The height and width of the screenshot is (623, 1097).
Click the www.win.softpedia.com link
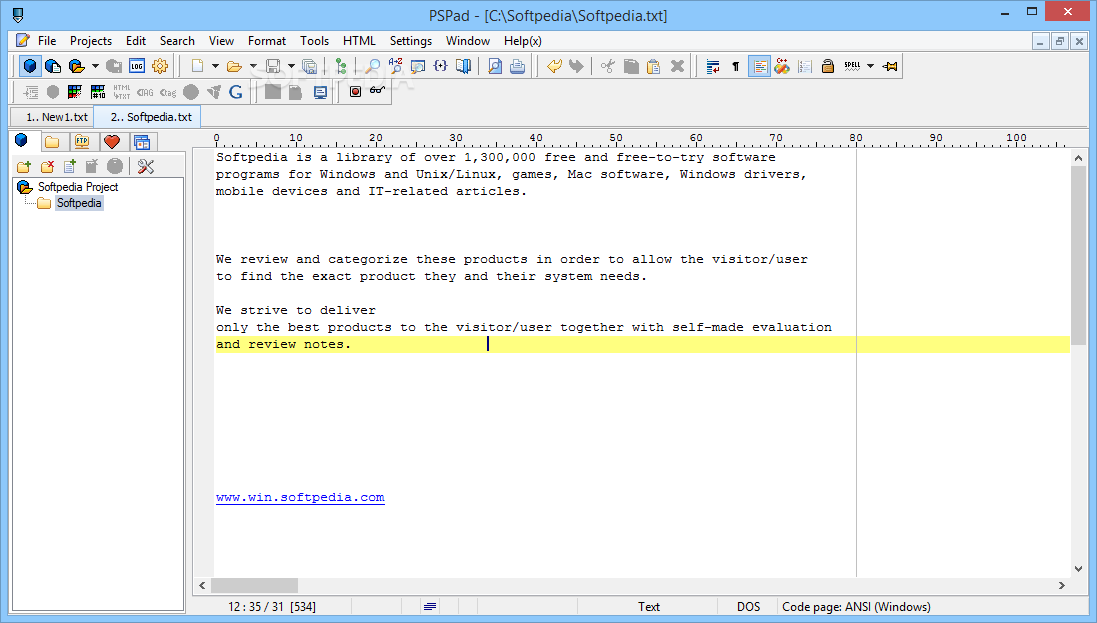click(x=300, y=498)
